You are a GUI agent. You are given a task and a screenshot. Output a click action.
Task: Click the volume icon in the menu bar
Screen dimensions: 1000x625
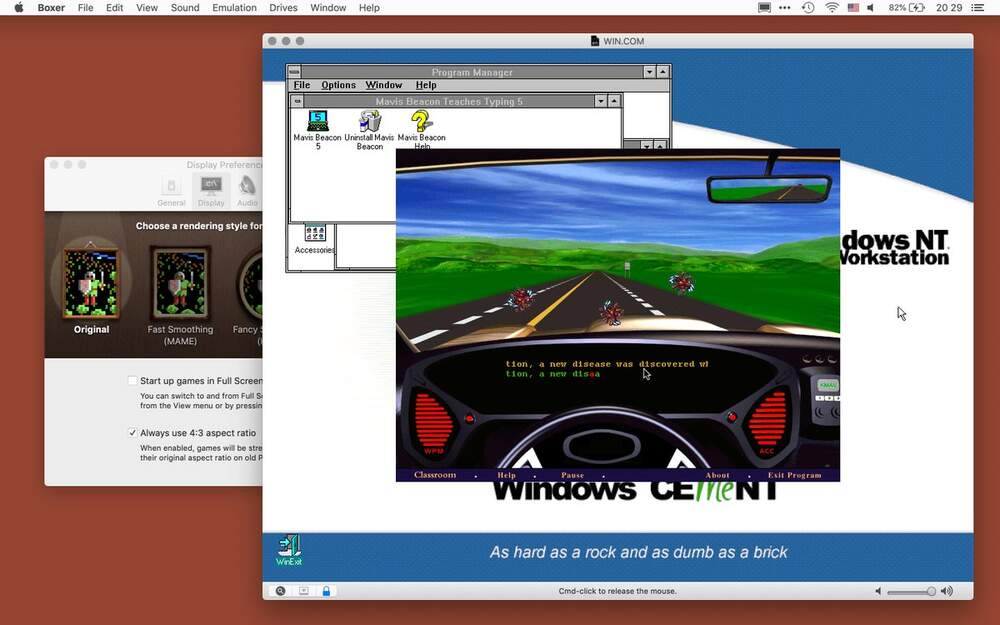871,8
